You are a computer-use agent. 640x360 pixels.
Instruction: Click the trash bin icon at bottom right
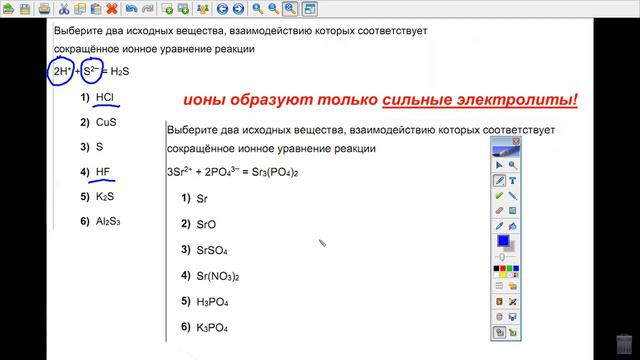(624, 344)
